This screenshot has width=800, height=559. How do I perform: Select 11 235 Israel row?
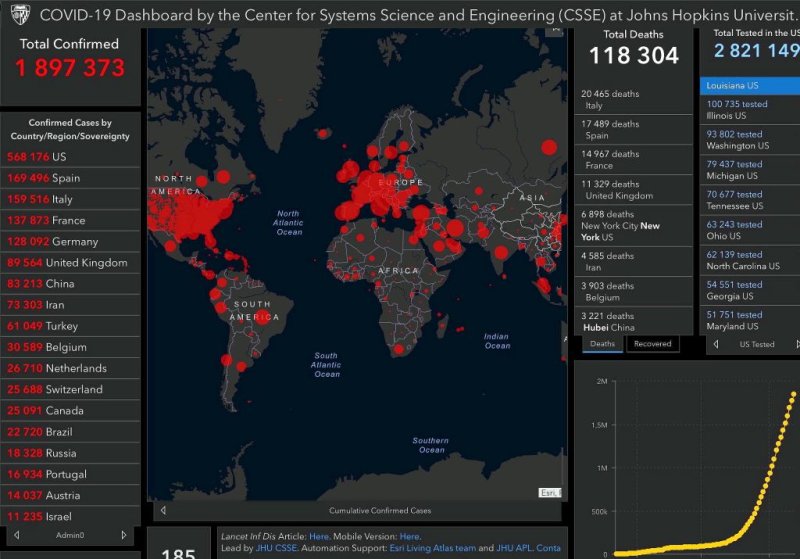(70, 517)
